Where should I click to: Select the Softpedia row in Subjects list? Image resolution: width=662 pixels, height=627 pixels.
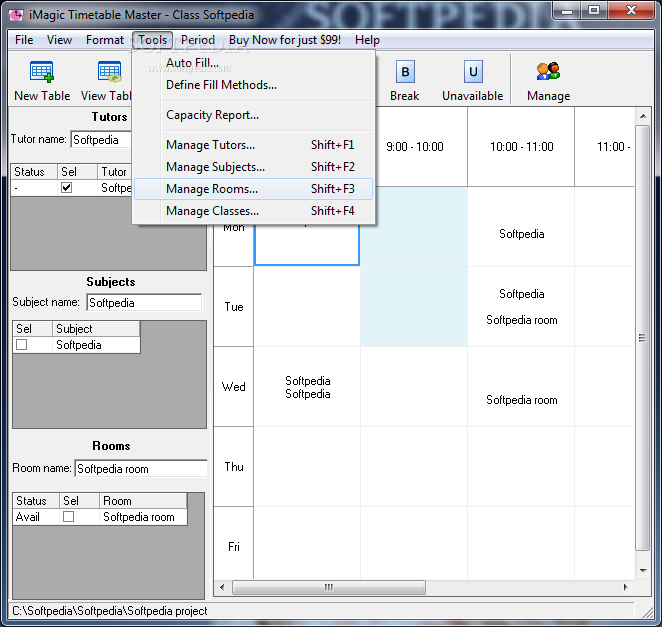(76, 345)
